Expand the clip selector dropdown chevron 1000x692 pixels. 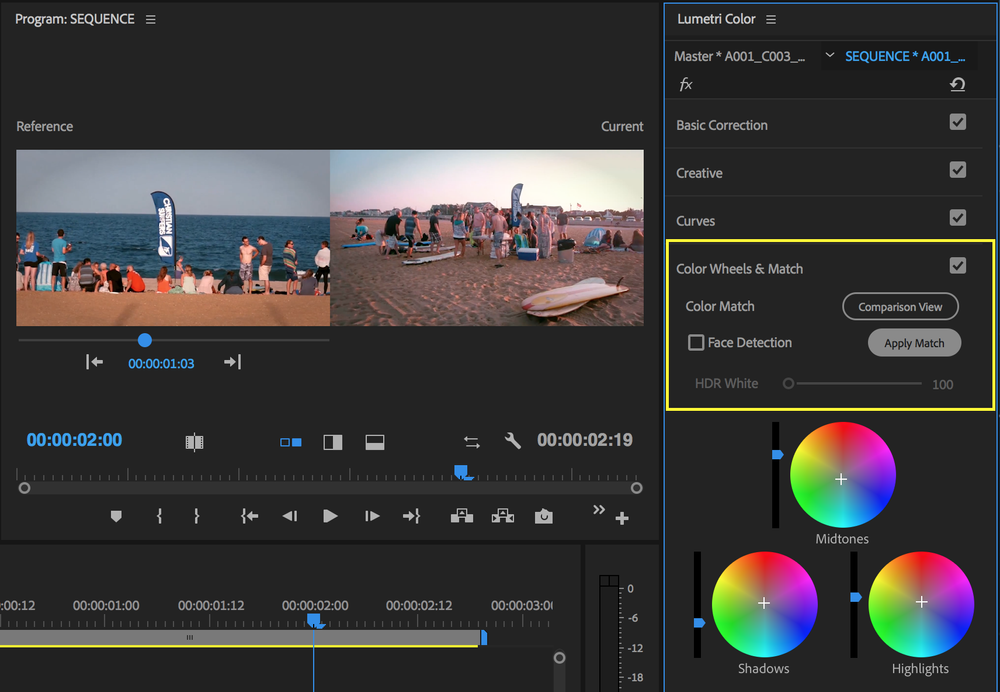coord(830,56)
